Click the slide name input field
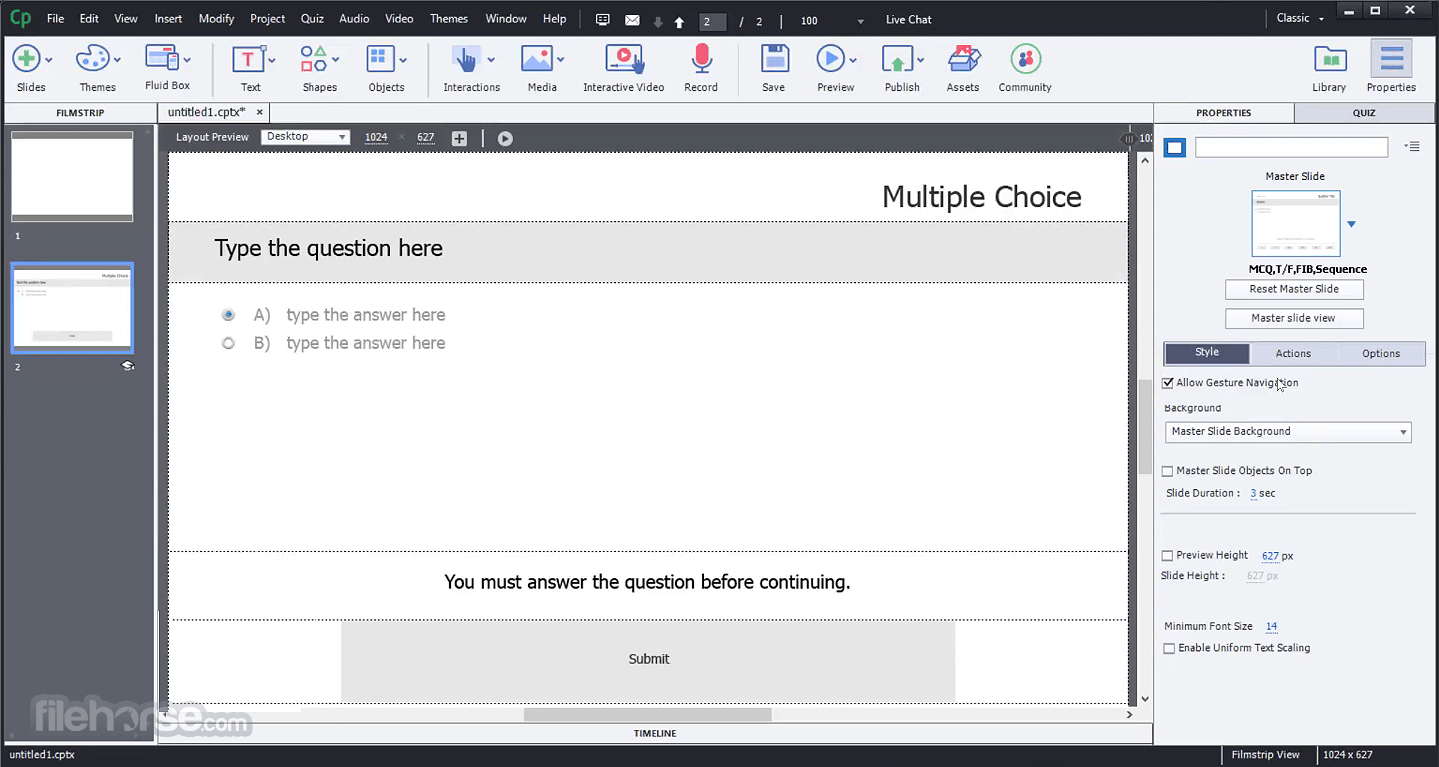Screen dimensions: 1439x767 1291,147
